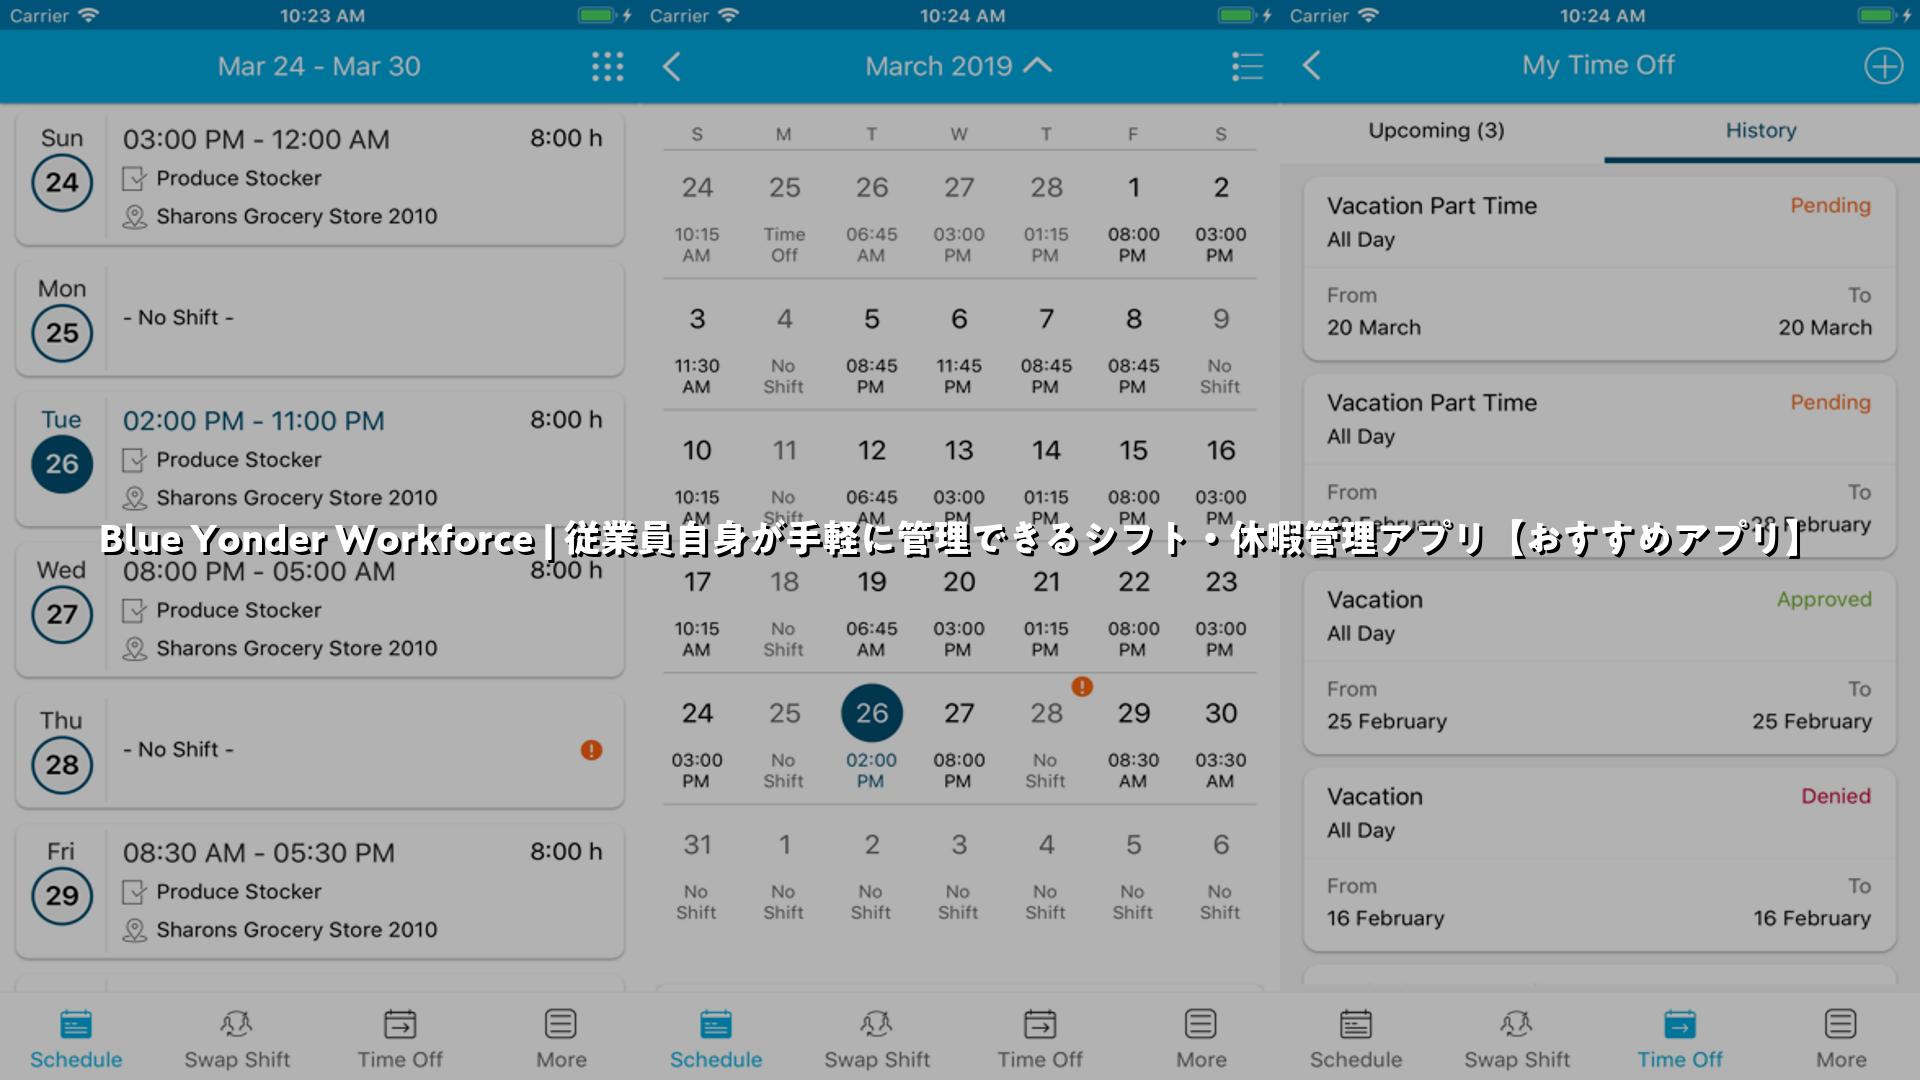
Task: Tap the Denied status label
Action: click(1836, 796)
